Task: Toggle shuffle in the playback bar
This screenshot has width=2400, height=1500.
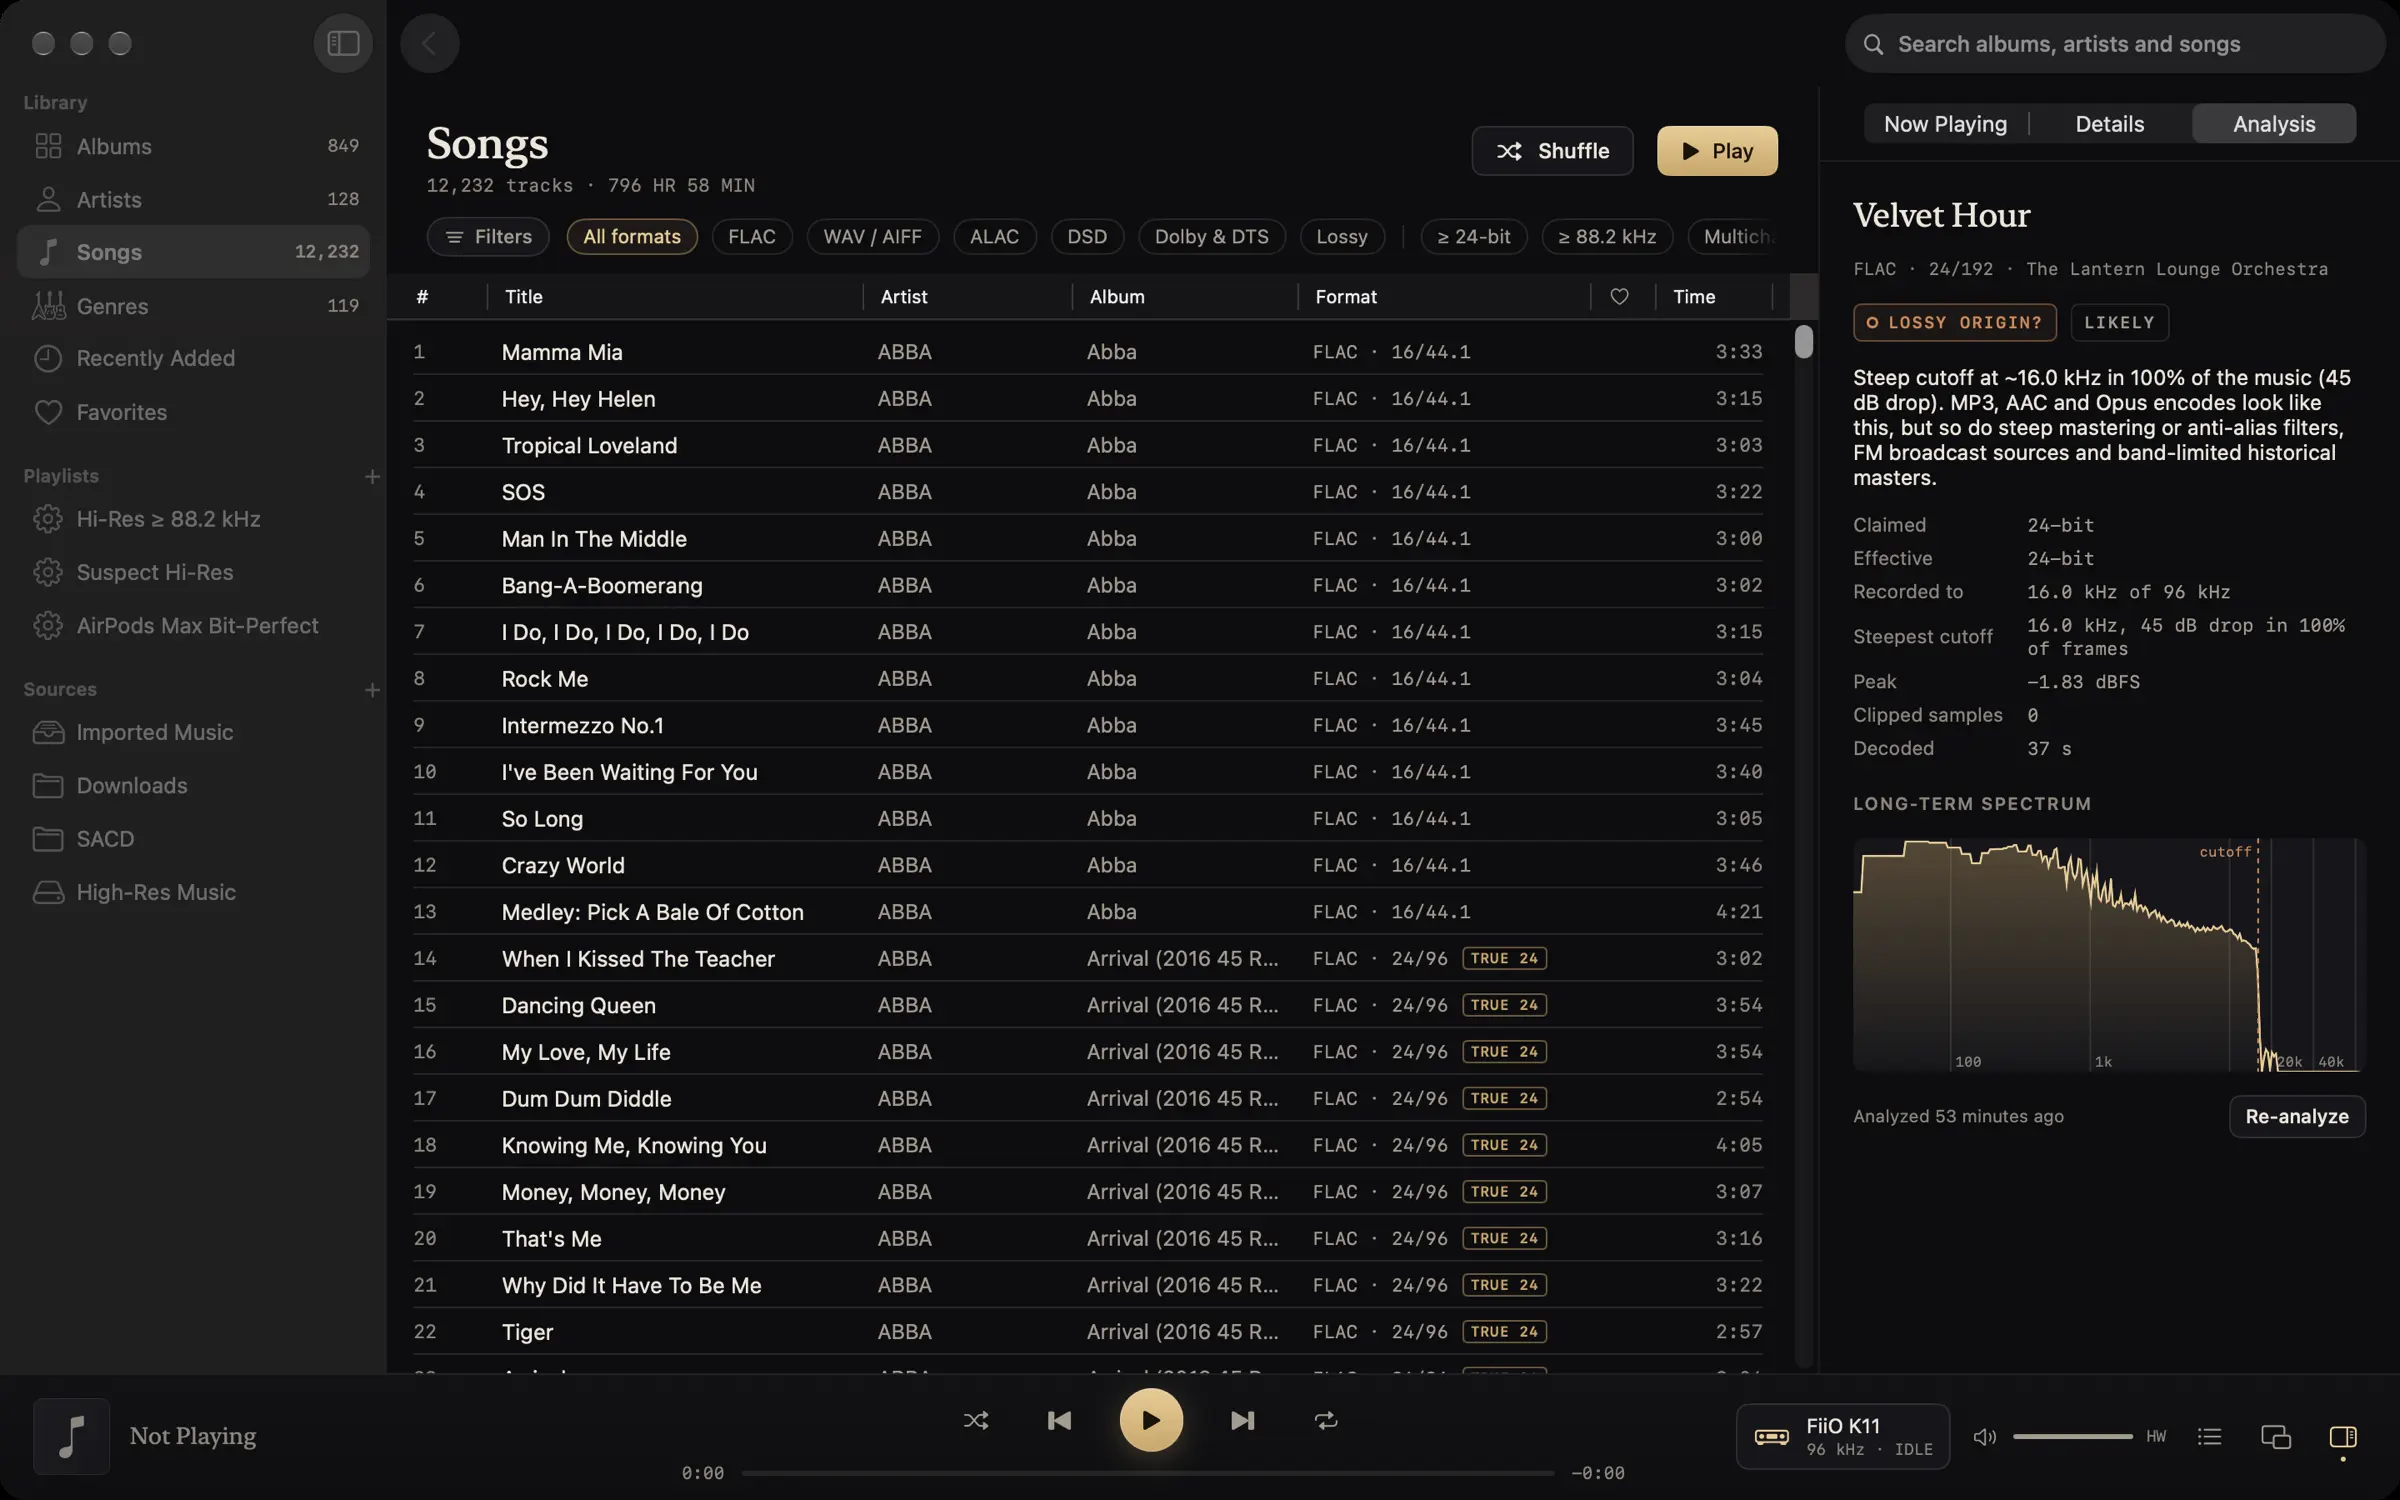Action: (976, 1420)
